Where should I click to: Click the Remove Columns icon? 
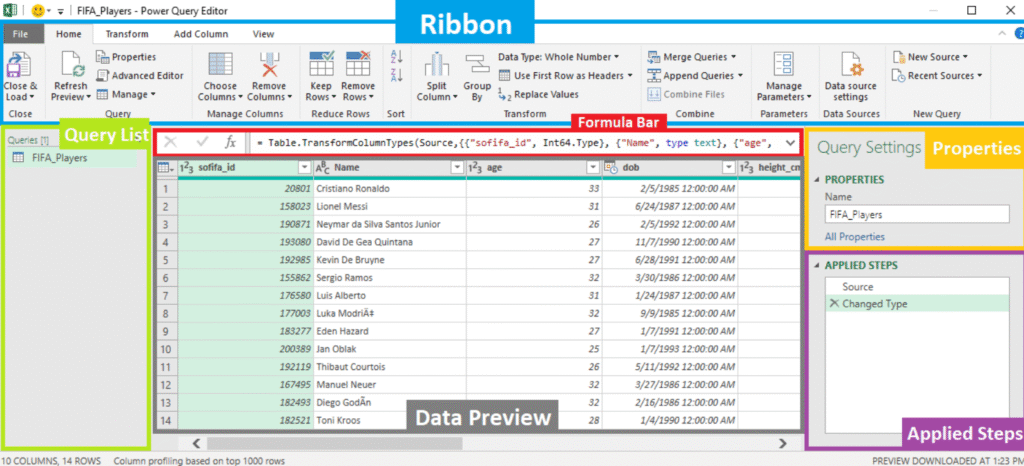click(270, 65)
